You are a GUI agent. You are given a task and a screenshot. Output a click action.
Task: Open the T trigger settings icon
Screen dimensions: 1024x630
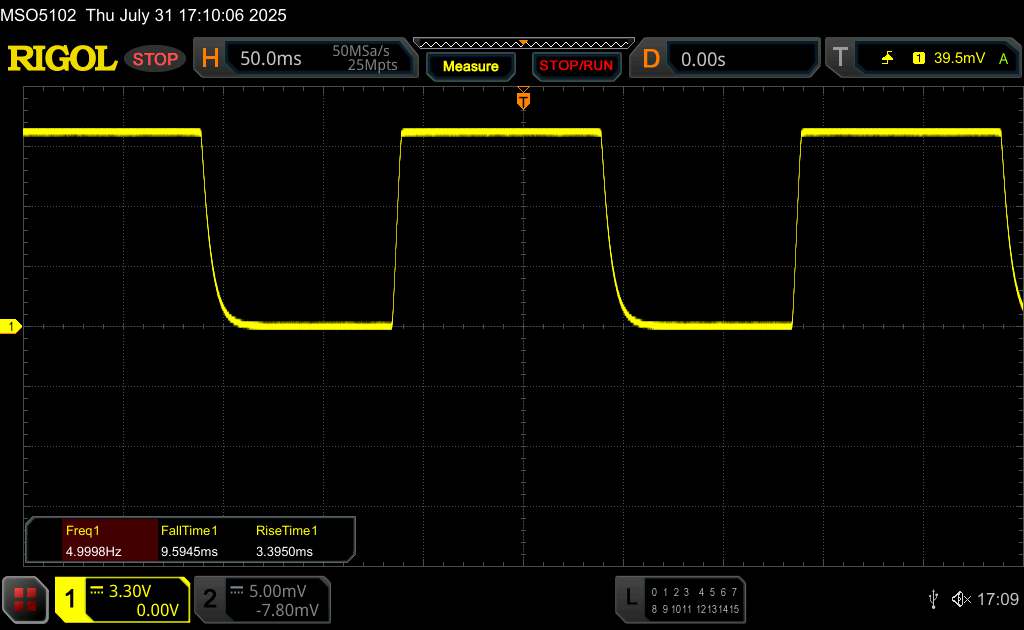coord(839,59)
